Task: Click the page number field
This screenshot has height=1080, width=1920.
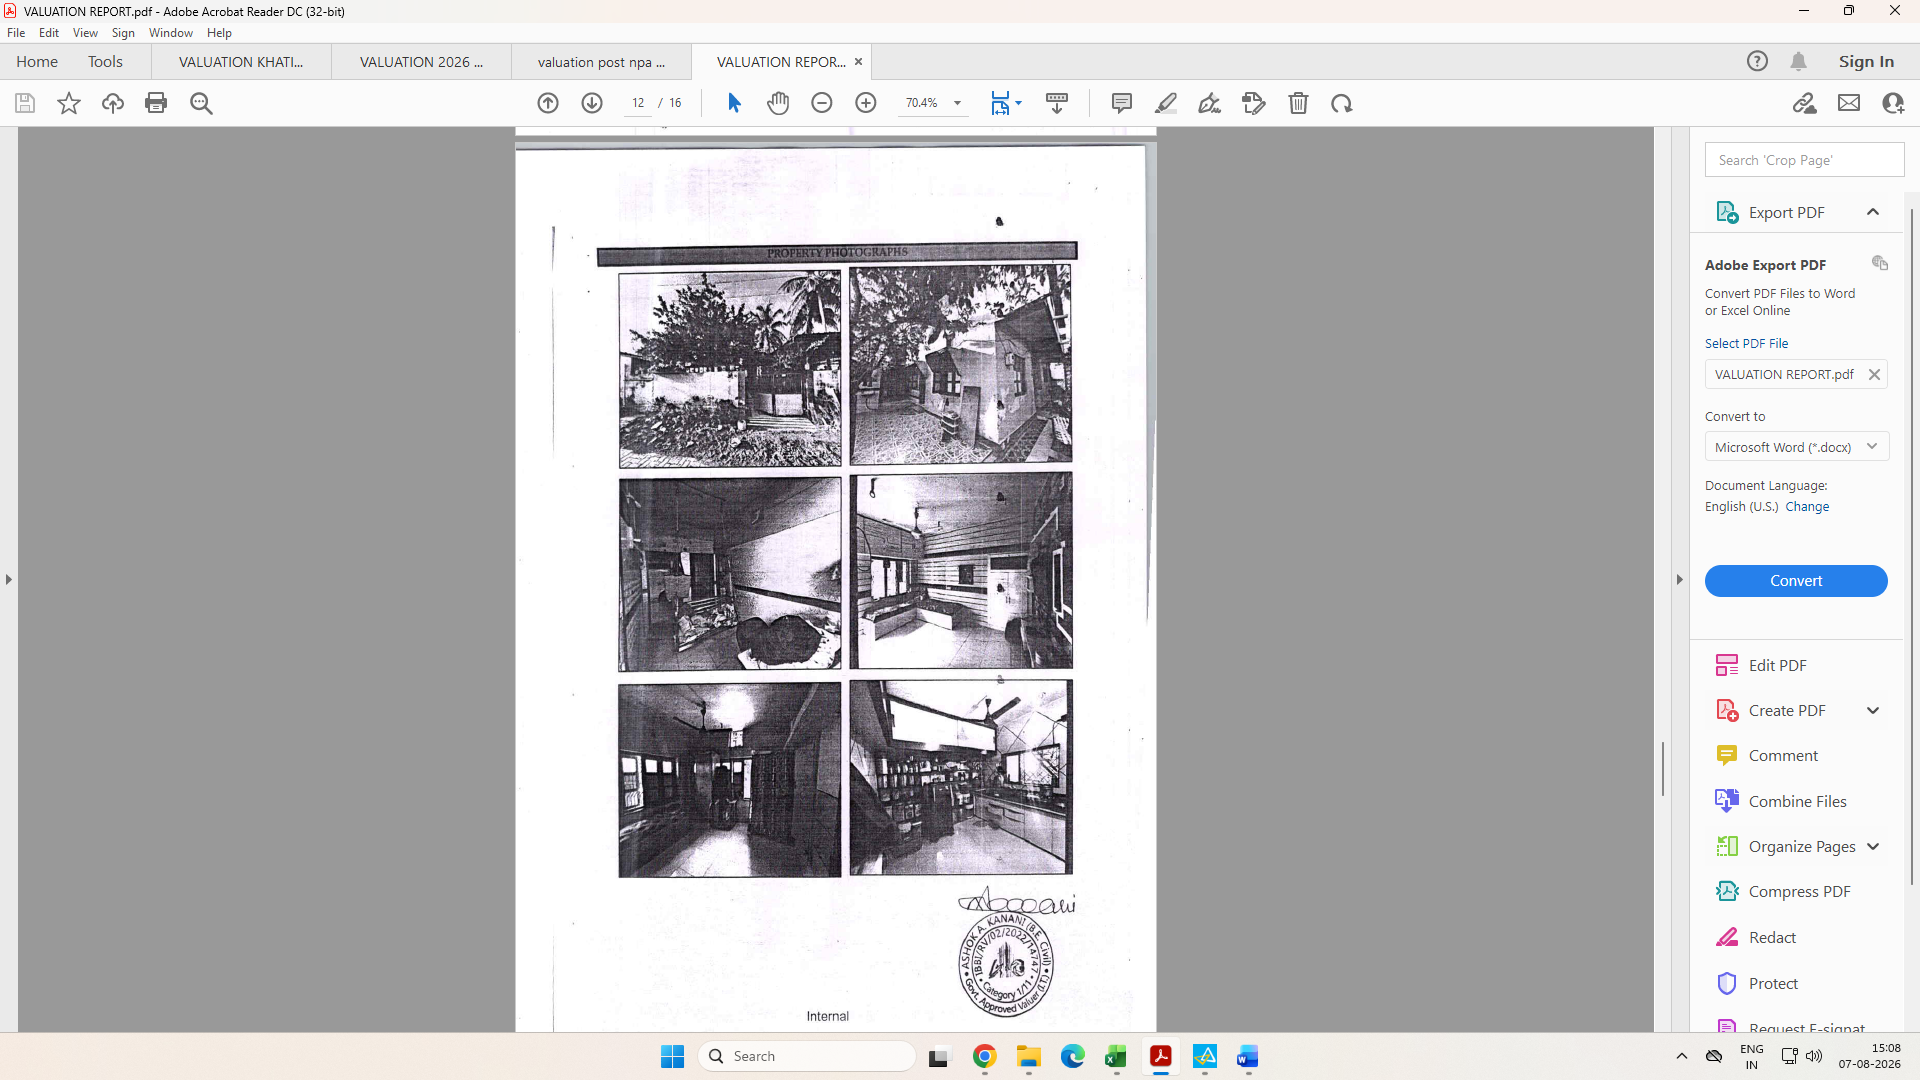Action: click(638, 103)
